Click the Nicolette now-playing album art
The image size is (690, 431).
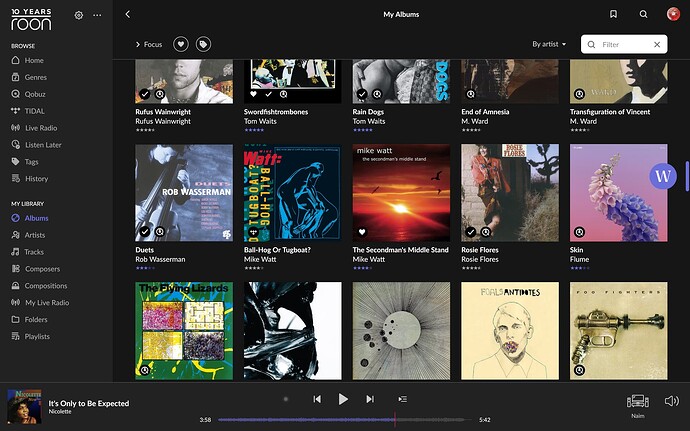[x=25, y=406]
